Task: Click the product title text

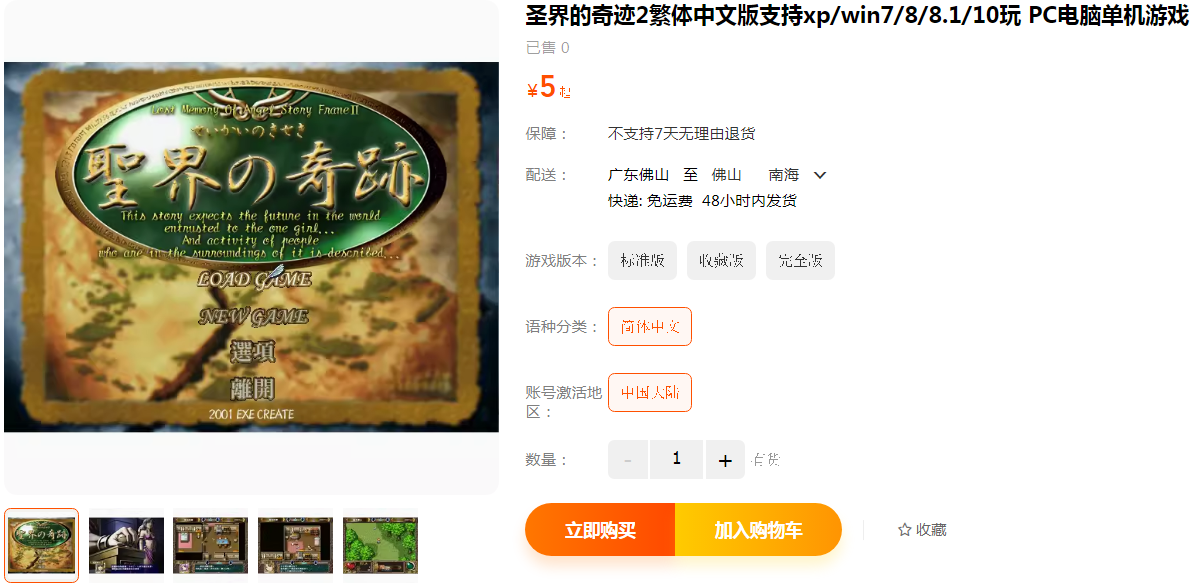Action: point(857,15)
